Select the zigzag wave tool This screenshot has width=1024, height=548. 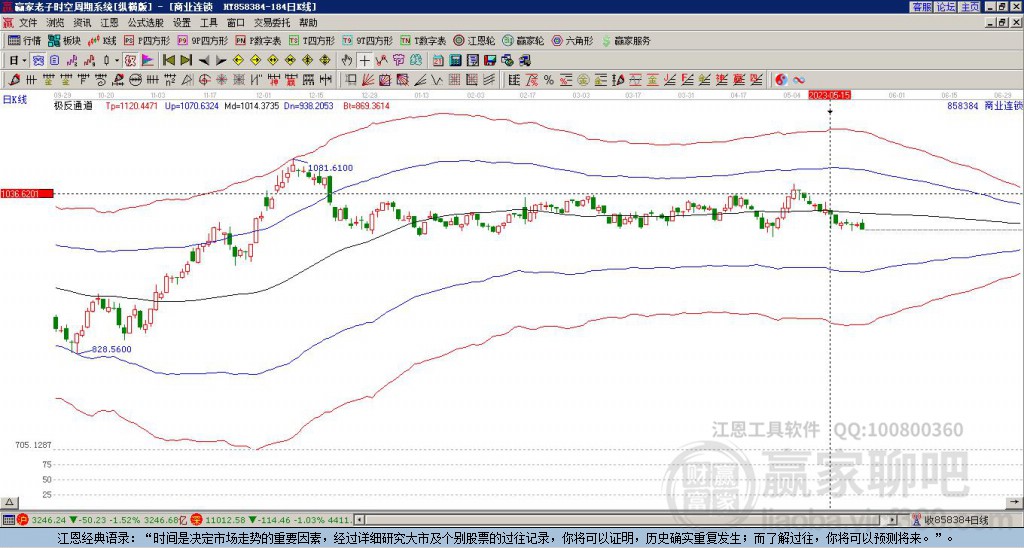click(x=437, y=80)
